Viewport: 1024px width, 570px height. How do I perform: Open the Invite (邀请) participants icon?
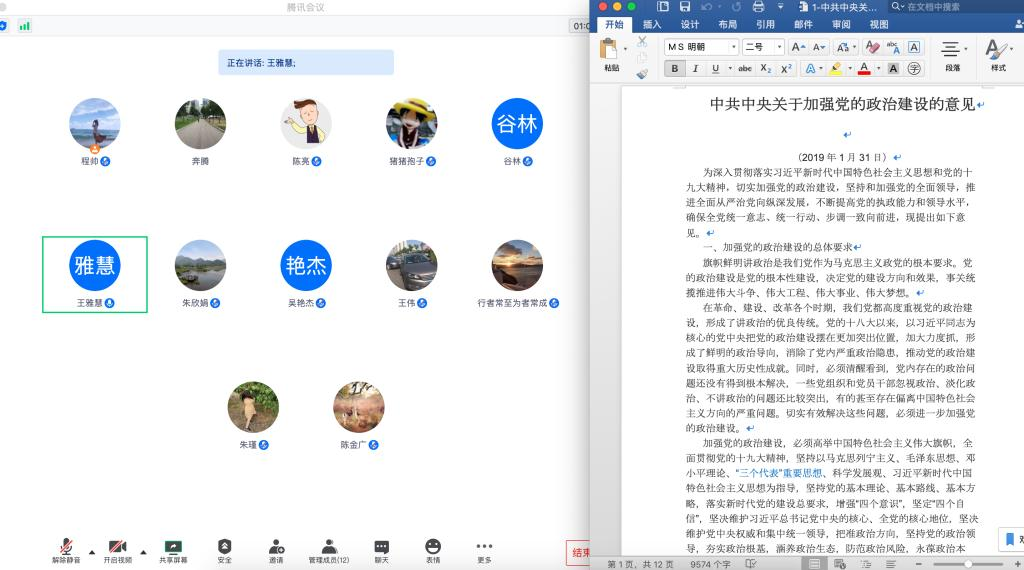pos(276,547)
